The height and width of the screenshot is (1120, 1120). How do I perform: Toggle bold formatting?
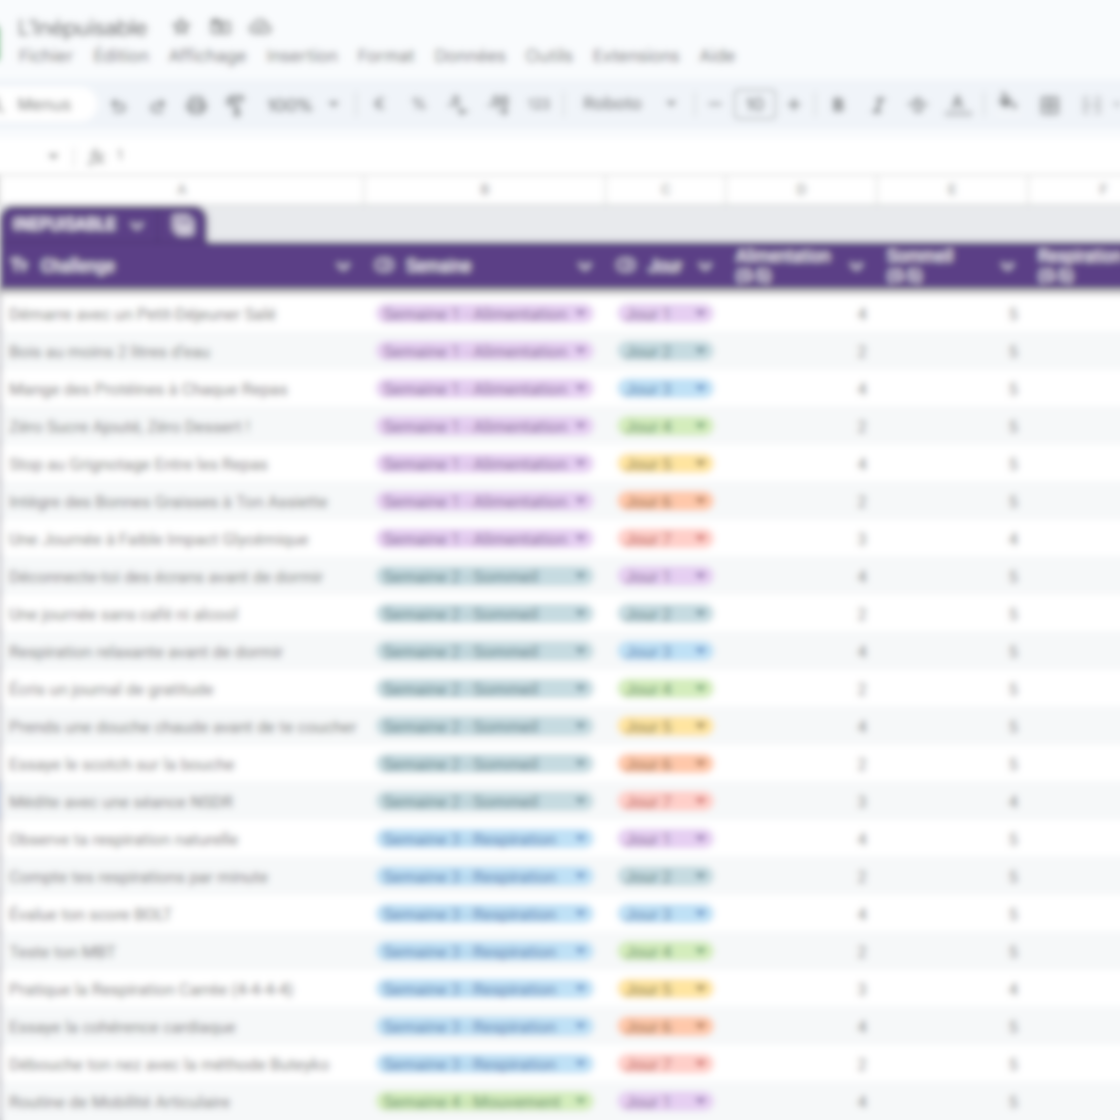click(x=838, y=105)
